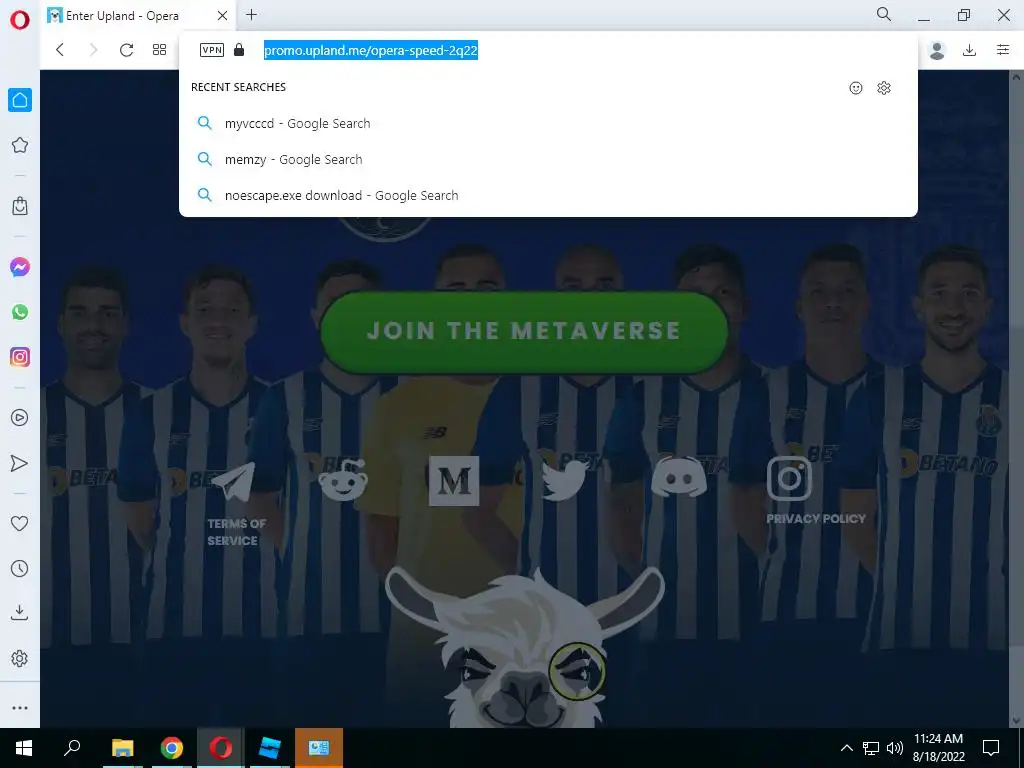Go back to previous page
Screen dimensions: 1024x768
(x=60, y=50)
